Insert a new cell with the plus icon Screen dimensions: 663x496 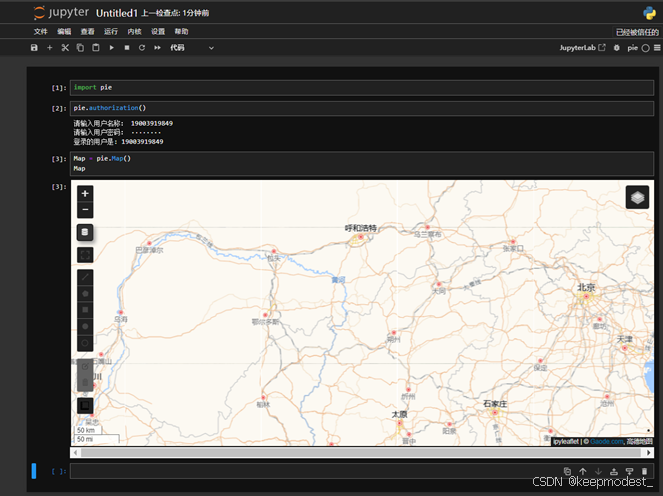pyautogui.click(x=49, y=48)
